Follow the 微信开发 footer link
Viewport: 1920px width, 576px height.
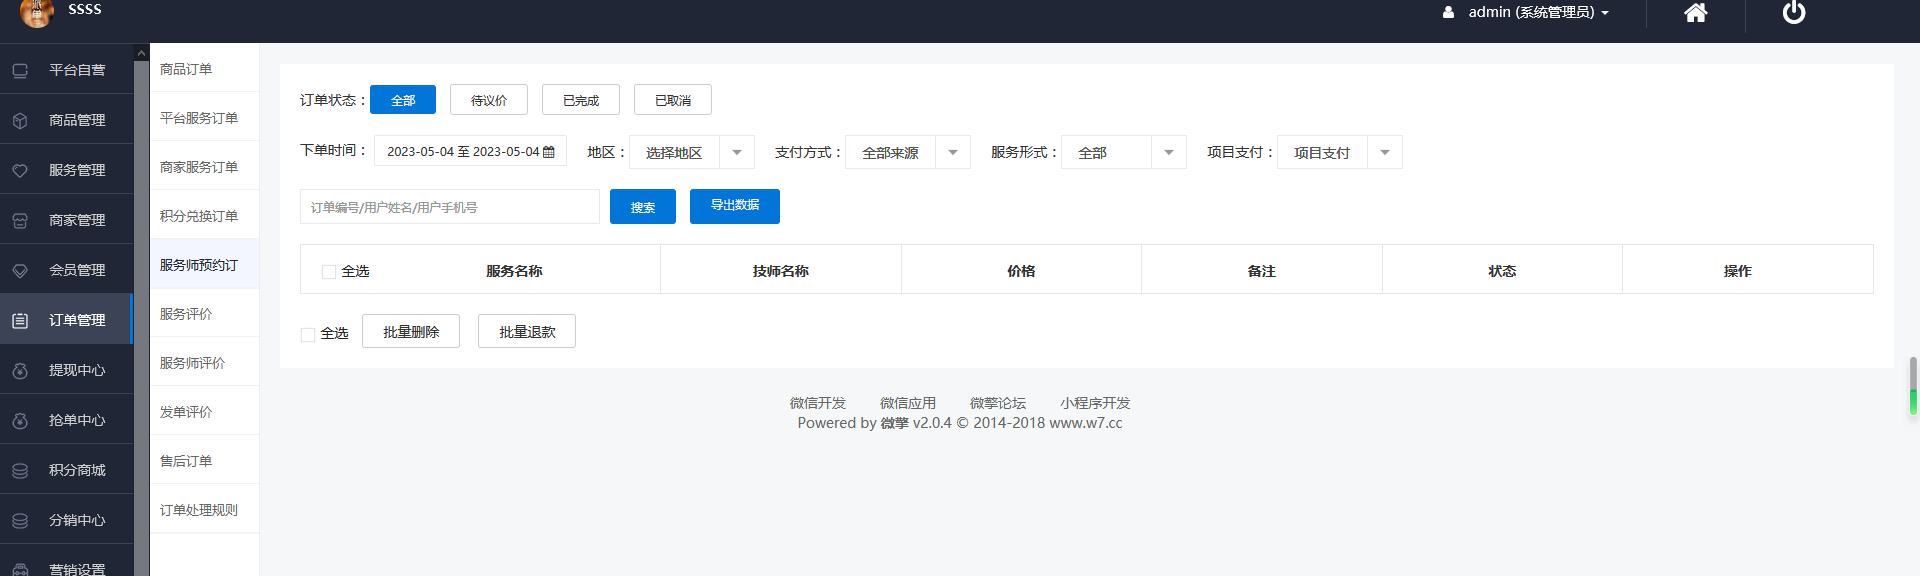[x=818, y=403]
